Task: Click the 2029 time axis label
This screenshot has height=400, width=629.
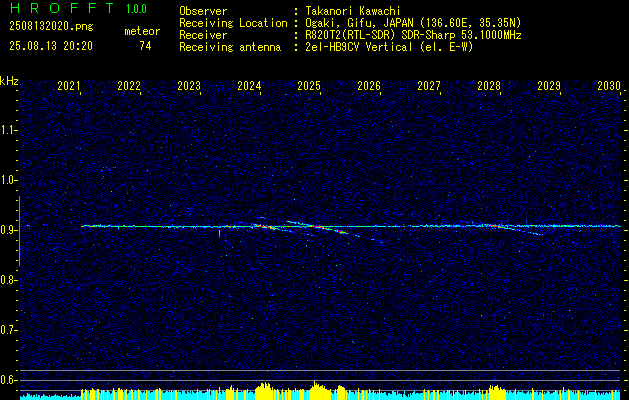Action: tap(549, 85)
